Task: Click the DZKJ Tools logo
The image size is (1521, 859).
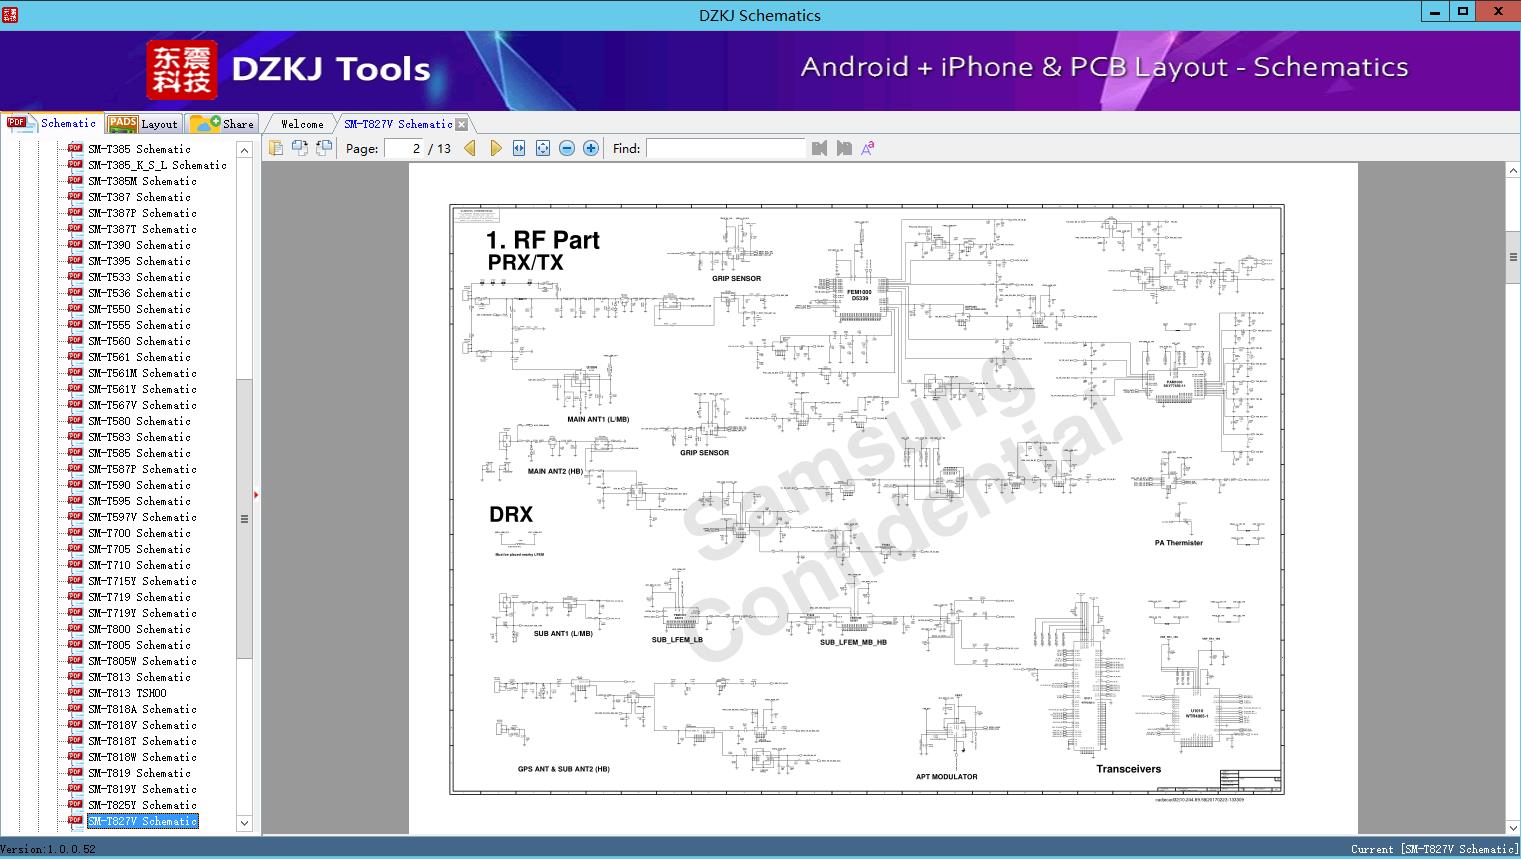Action: [x=289, y=69]
